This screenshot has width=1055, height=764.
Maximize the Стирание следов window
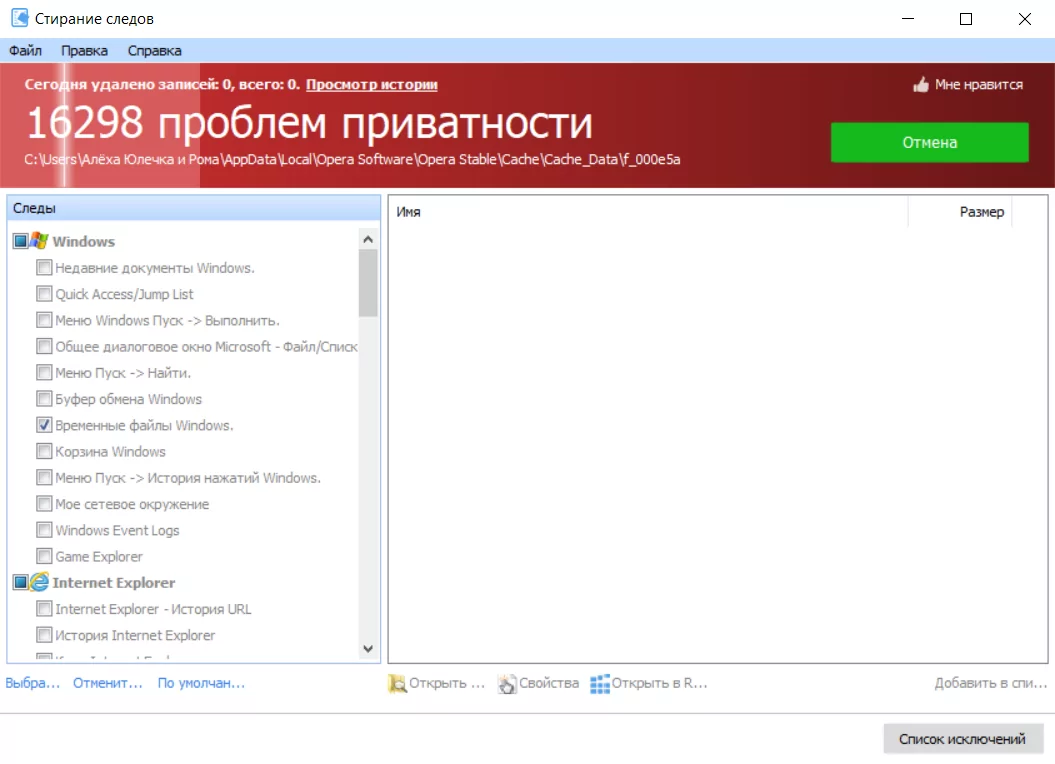click(966, 19)
